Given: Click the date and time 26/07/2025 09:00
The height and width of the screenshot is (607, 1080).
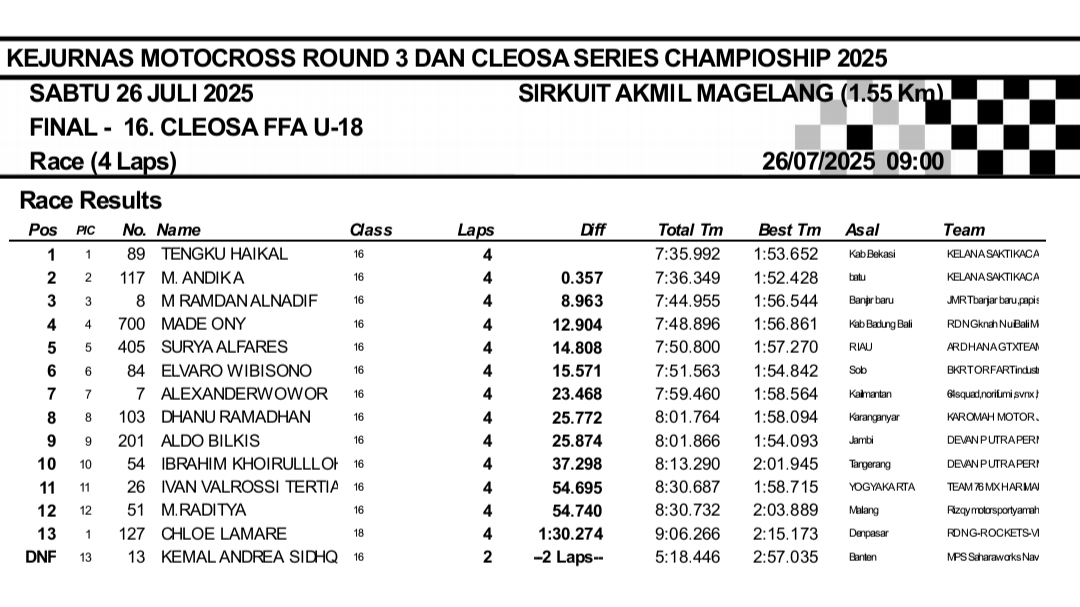Looking at the screenshot, I should (852, 162).
